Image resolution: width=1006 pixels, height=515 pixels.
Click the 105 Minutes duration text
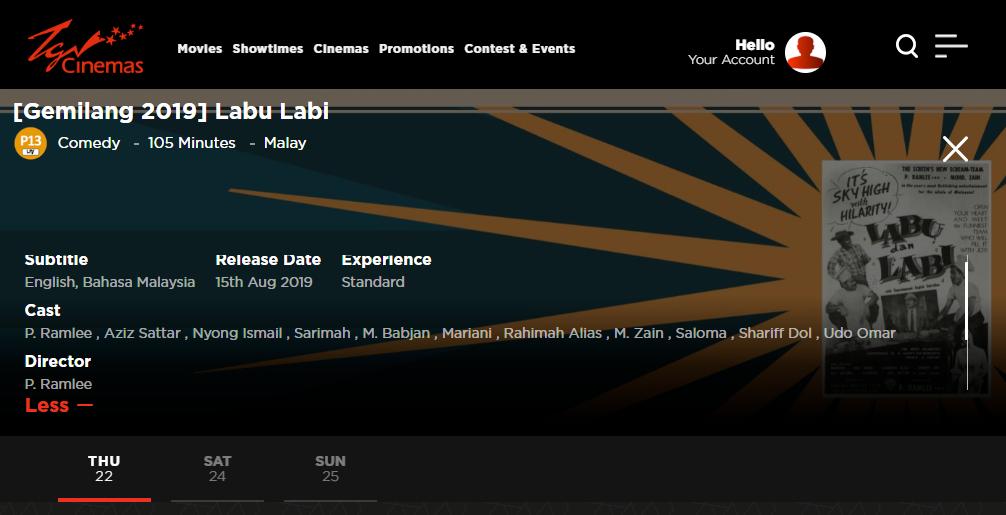click(x=191, y=143)
